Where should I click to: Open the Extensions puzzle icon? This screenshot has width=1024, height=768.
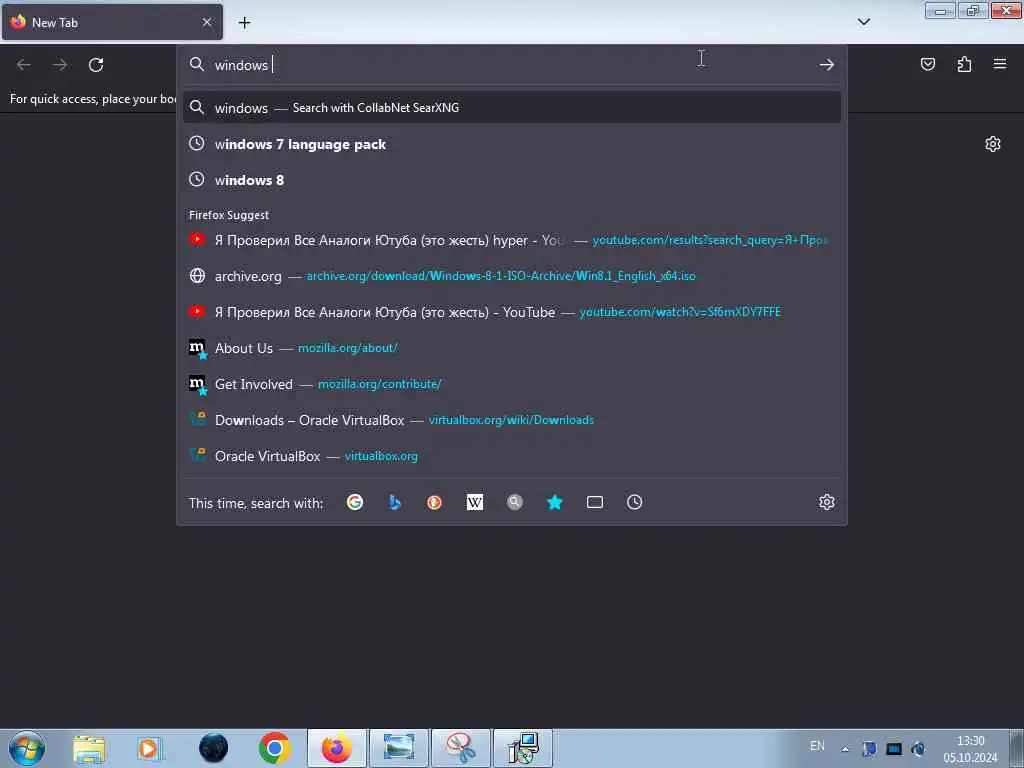coord(964,64)
